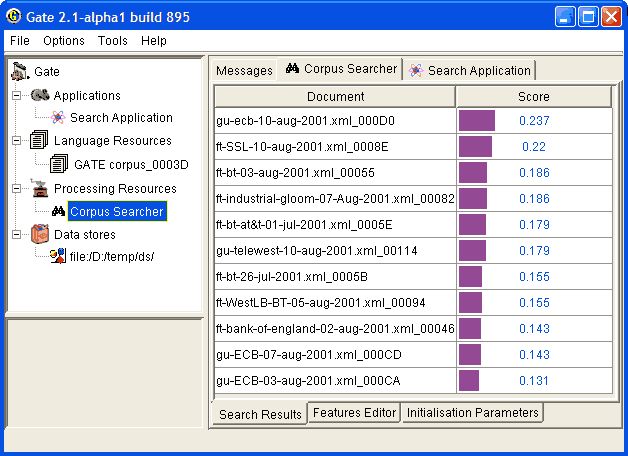The image size is (628, 456).
Task: Collapse the Data stores tree node
Action: point(17,234)
